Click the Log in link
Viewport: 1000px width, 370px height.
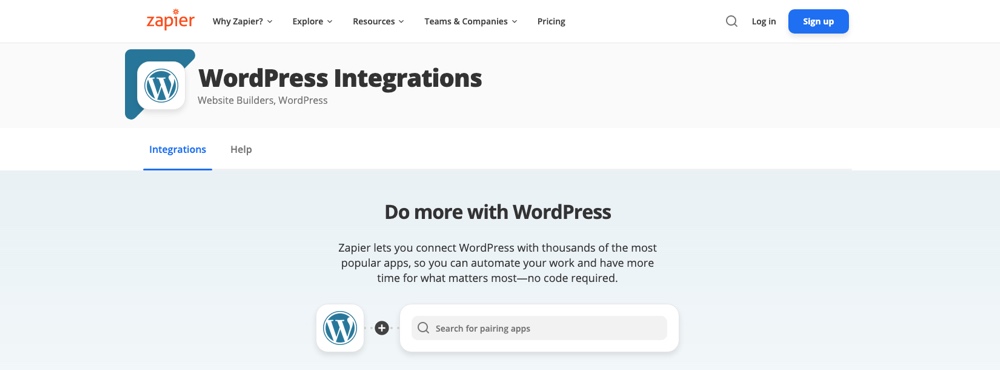[763, 21]
